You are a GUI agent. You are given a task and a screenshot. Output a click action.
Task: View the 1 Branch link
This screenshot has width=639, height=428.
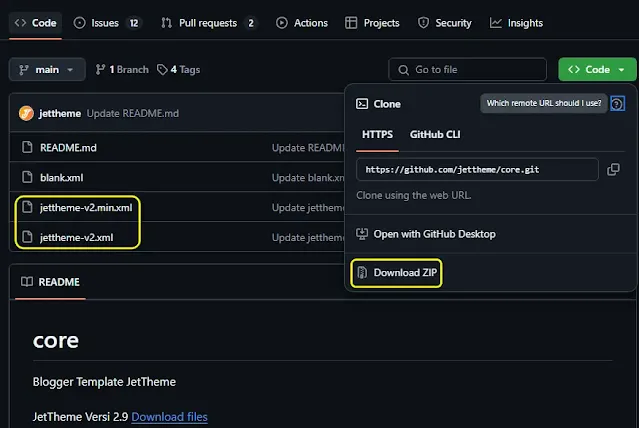[122, 70]
